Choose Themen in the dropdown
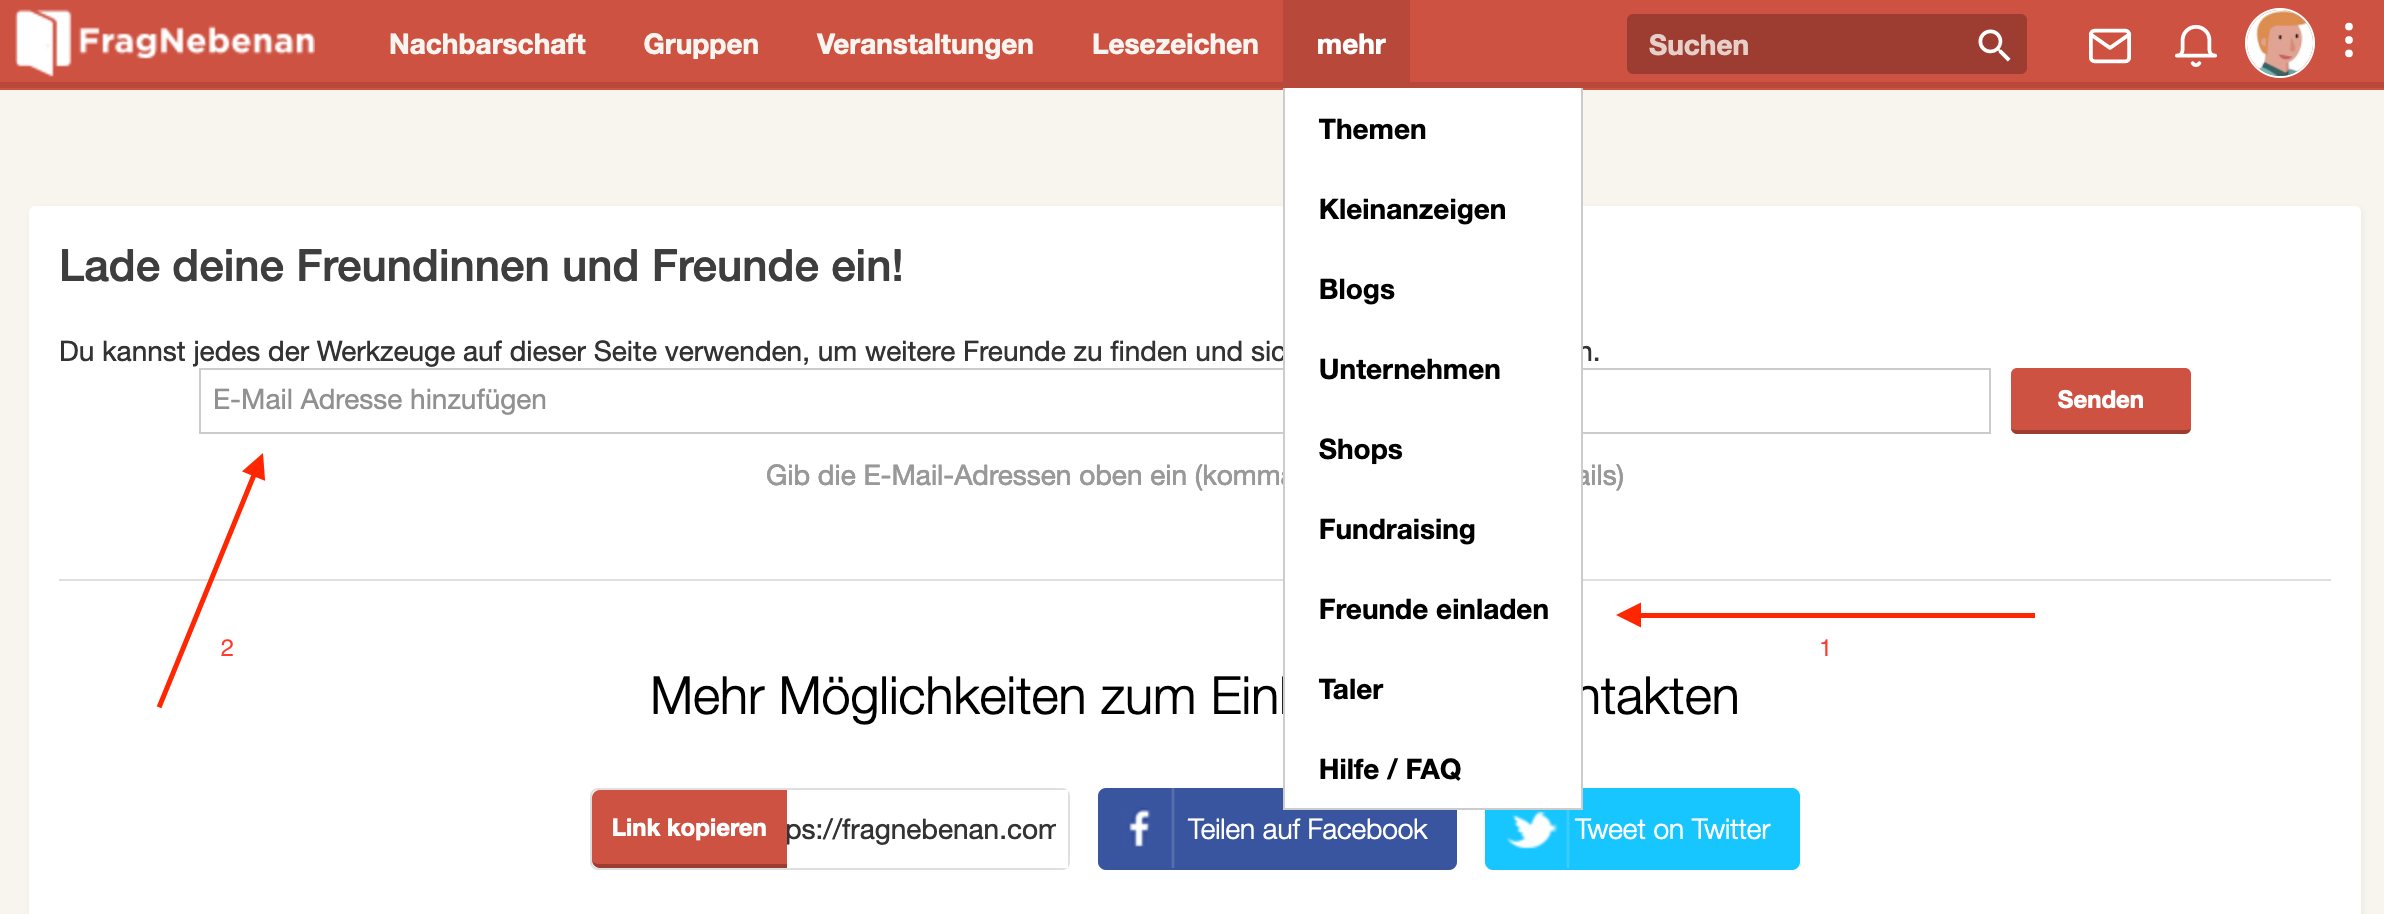 pyautogui.click(x=1371, y=129)
